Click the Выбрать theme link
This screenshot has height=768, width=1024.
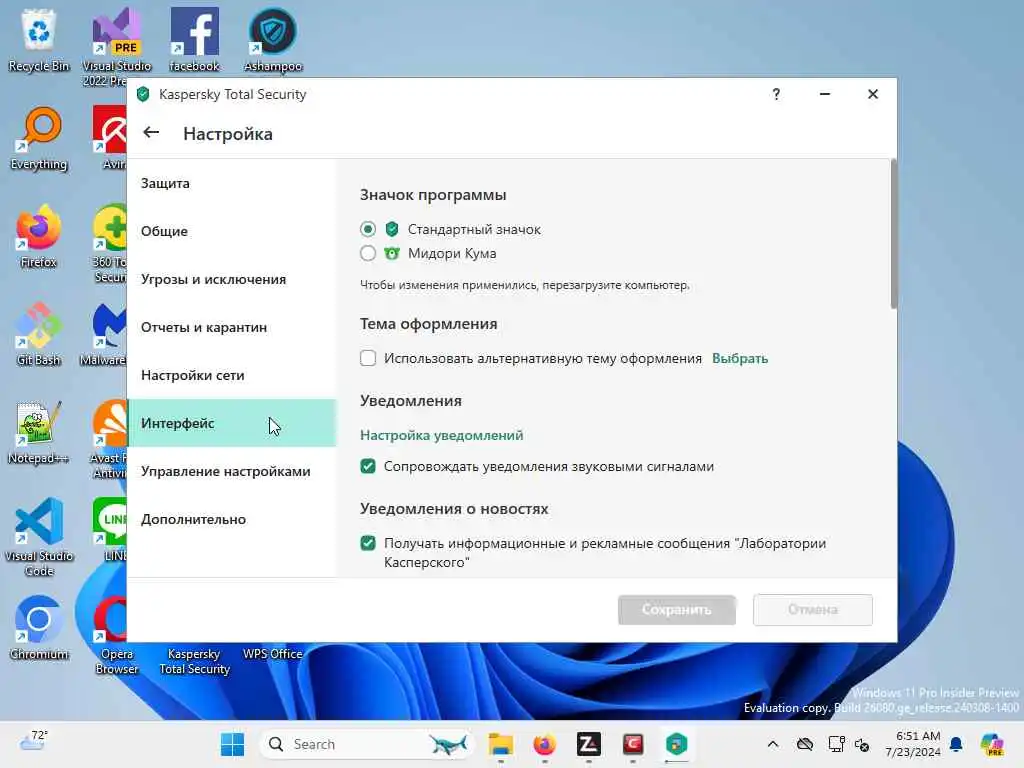(x=740, y=359)
